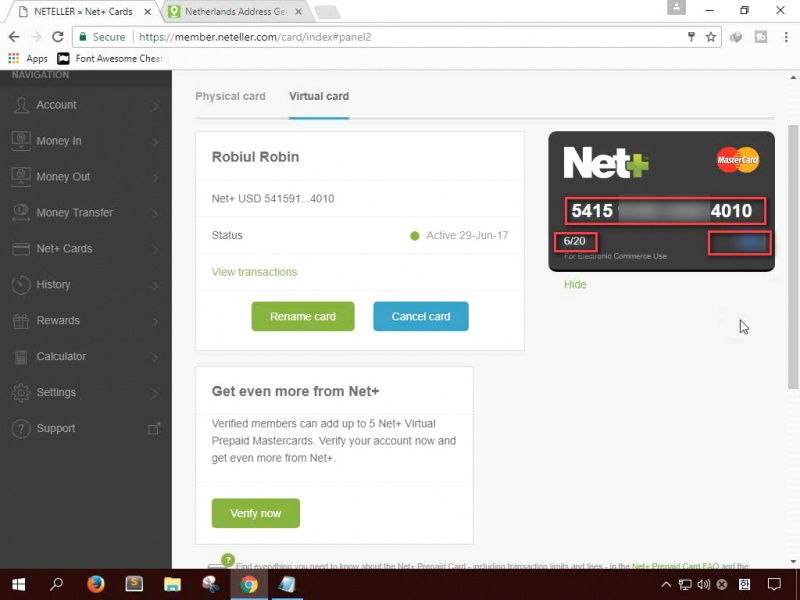
Task: Click the browser forward arrow
Action: click(x=36, y=37)
